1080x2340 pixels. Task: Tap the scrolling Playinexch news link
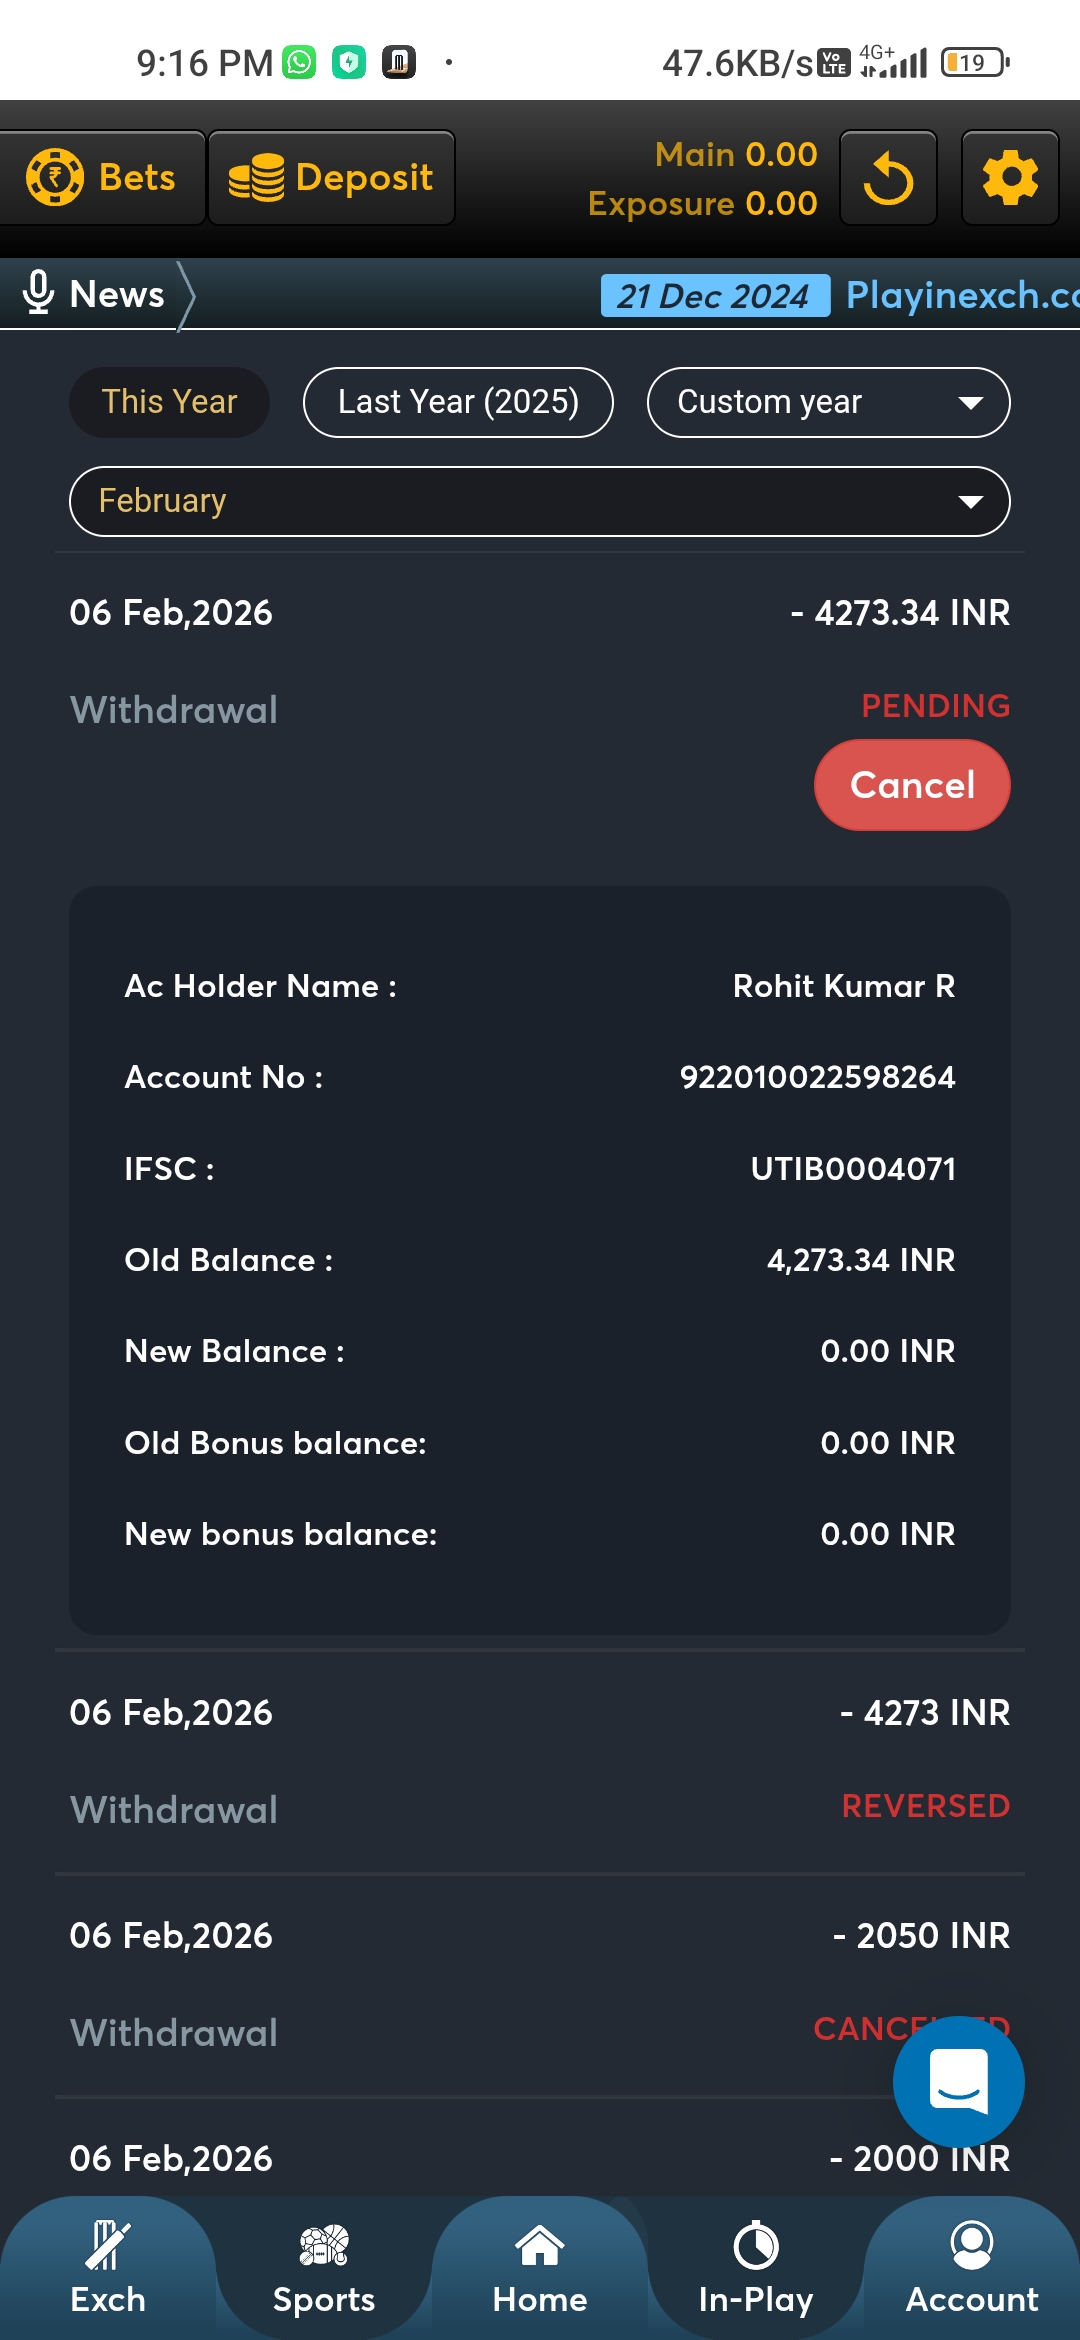tap(960, 295)
